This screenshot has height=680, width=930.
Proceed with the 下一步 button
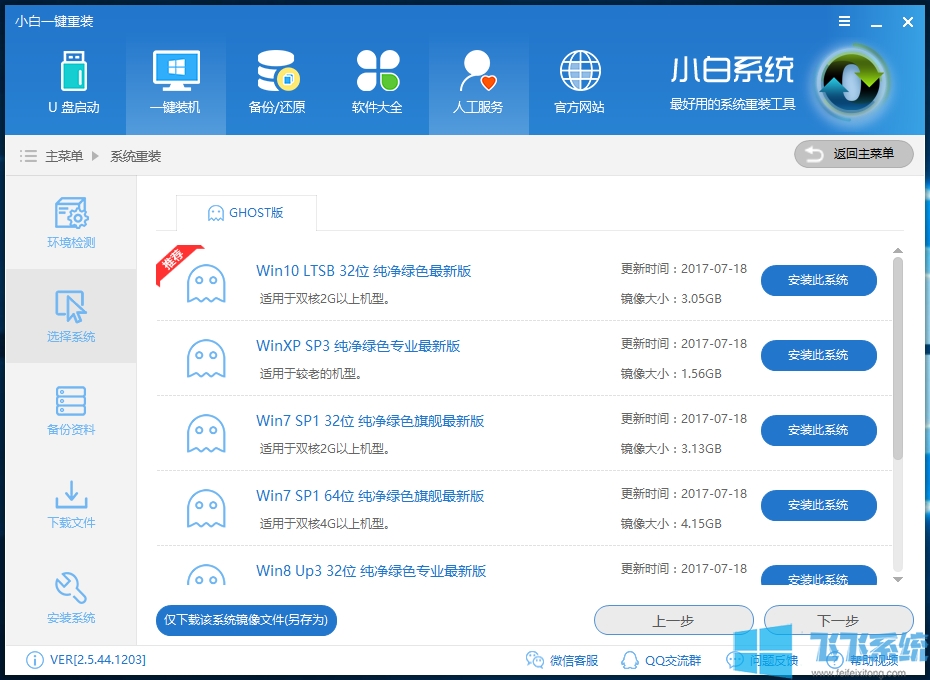tap(838, 620)
